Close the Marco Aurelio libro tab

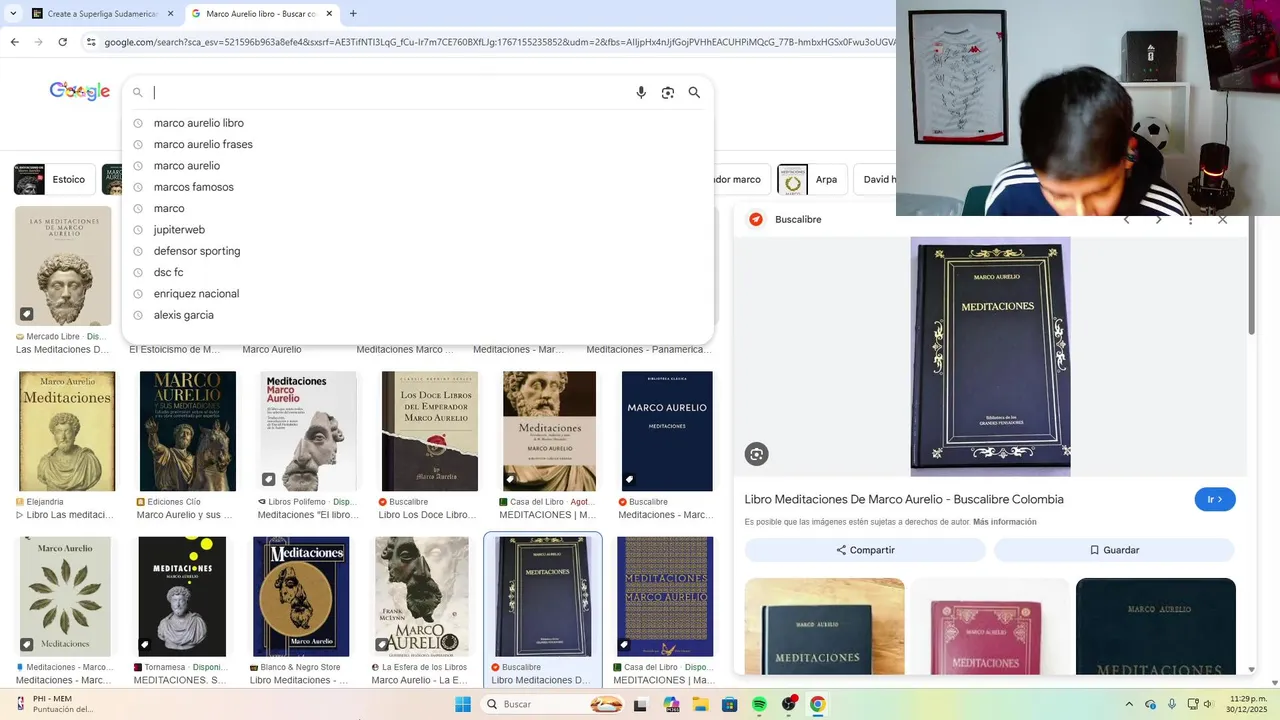tap(329, 14)
